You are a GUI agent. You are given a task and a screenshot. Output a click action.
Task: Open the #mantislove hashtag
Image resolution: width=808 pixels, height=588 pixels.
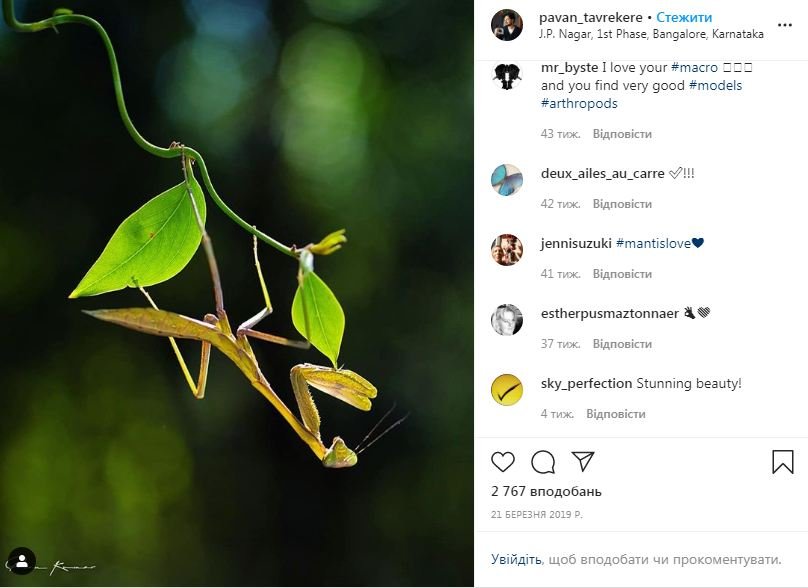(653, 243)
